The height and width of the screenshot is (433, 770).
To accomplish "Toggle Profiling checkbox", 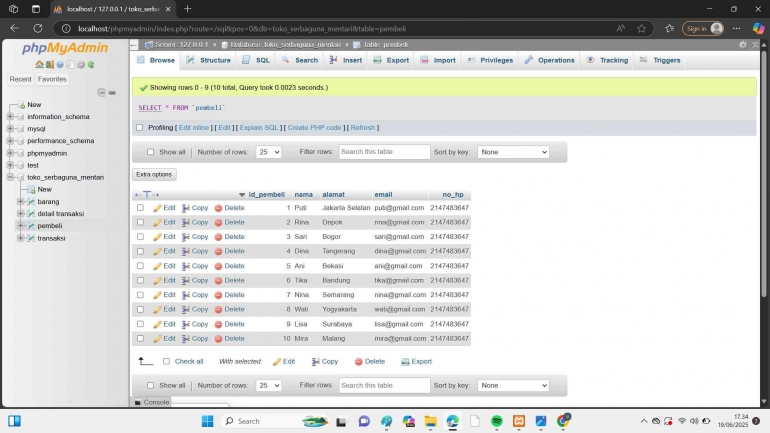I will [x=139, y=128].
